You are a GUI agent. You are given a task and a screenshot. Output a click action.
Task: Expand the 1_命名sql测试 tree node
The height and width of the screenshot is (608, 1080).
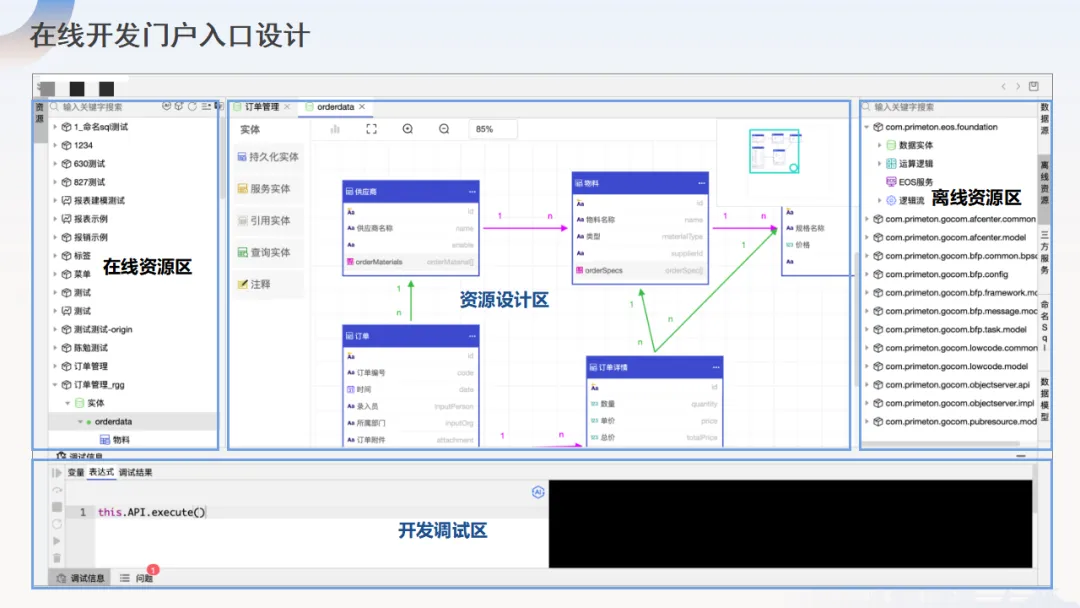(55, 127)
